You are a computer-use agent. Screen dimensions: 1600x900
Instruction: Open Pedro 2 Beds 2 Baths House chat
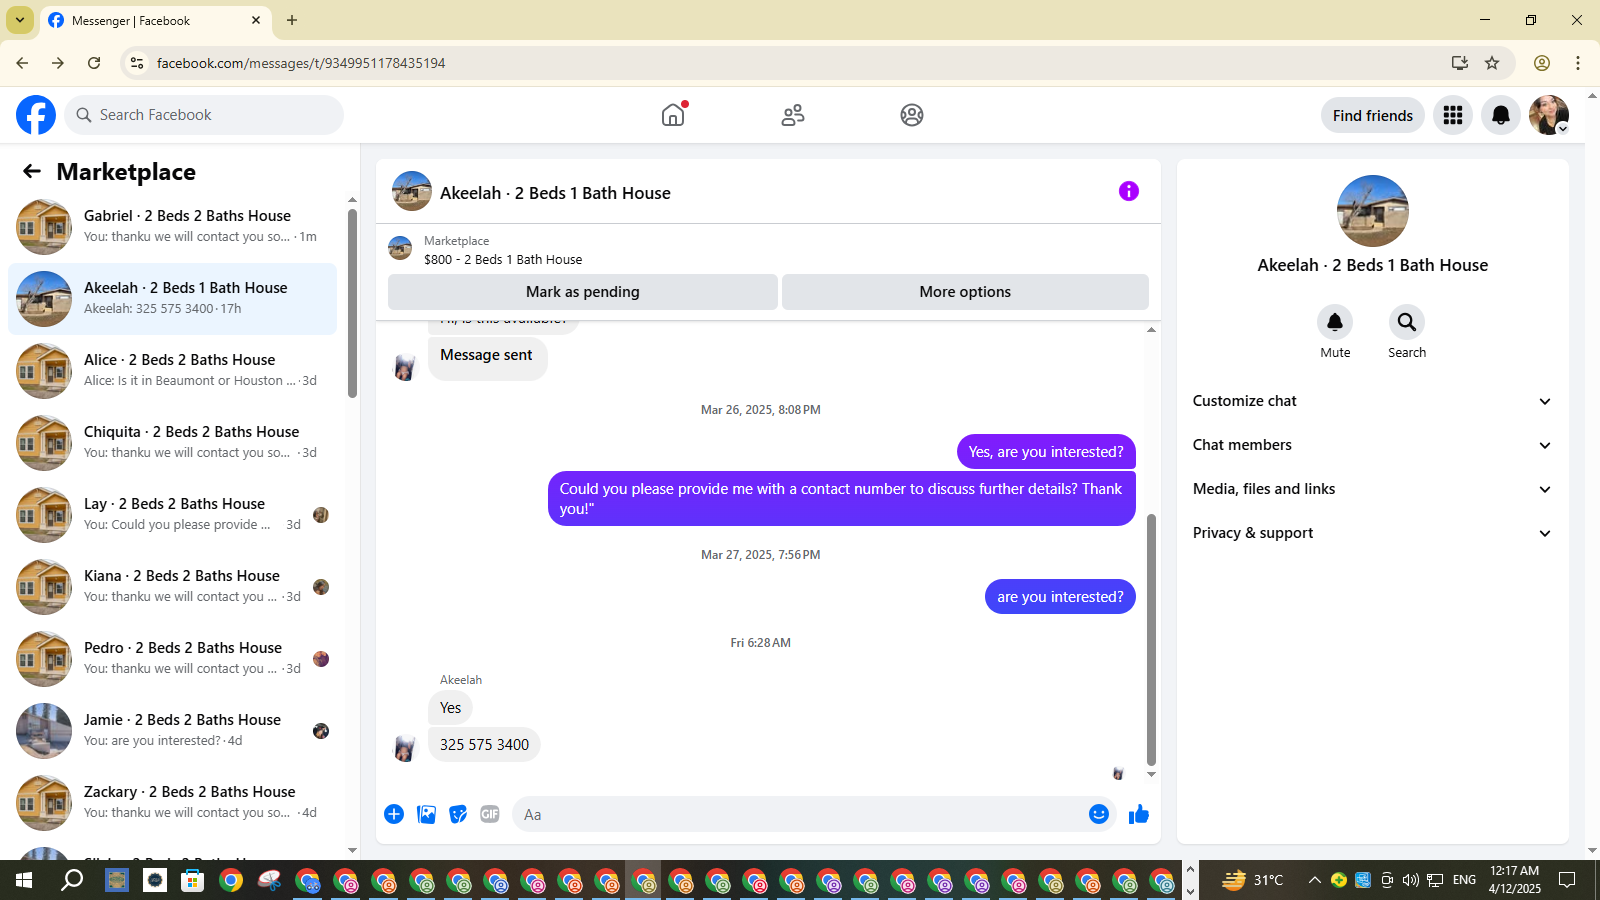click(x=172, y=659)
